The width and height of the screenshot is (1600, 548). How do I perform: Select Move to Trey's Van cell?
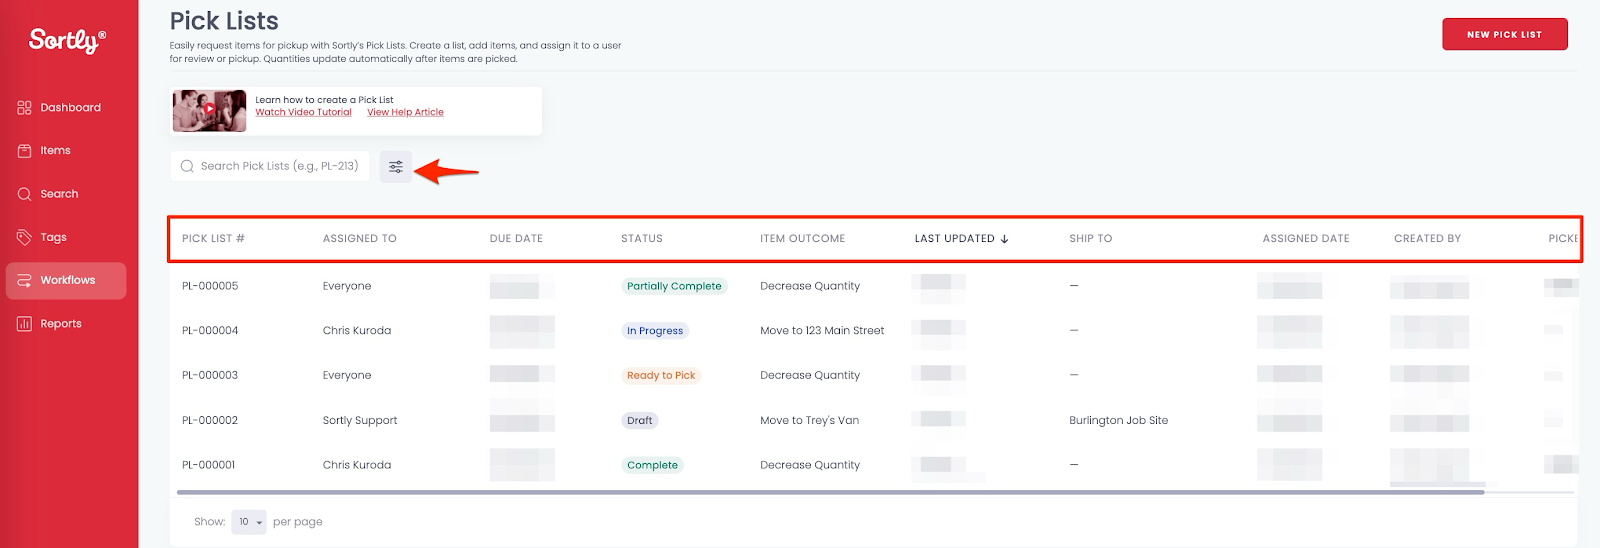click(810, 421)
